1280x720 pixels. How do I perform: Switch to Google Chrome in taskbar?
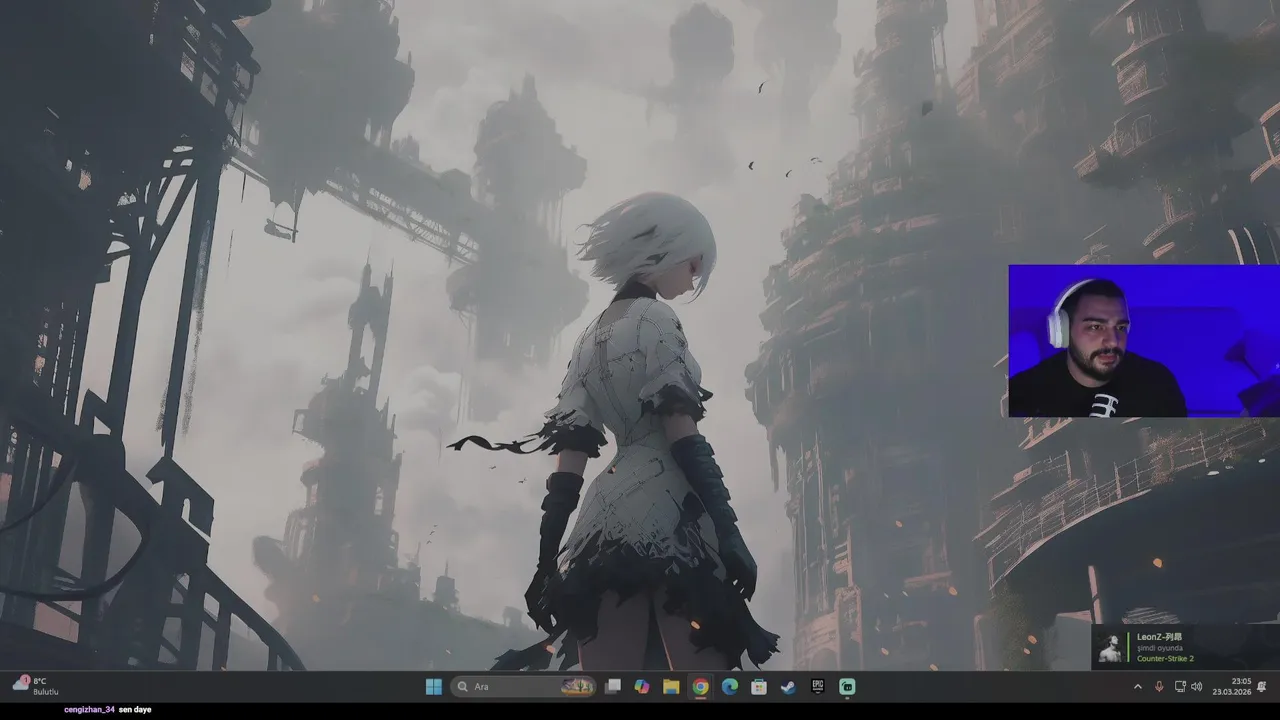coord(701,686)
